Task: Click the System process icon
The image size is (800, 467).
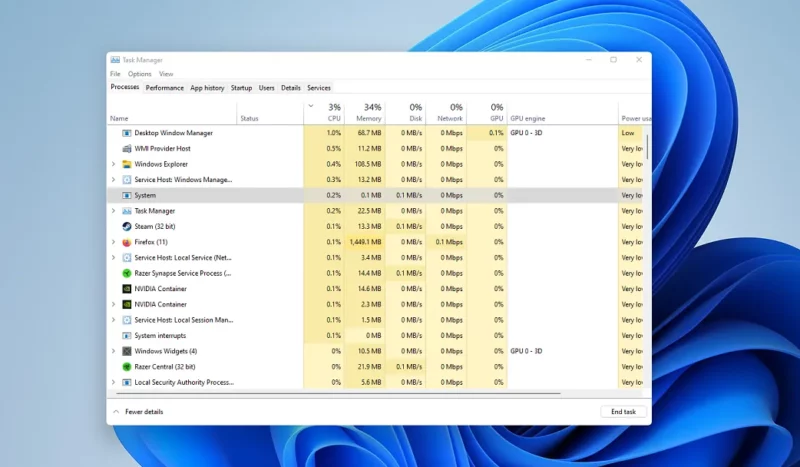Action: (x=127, y=195)
